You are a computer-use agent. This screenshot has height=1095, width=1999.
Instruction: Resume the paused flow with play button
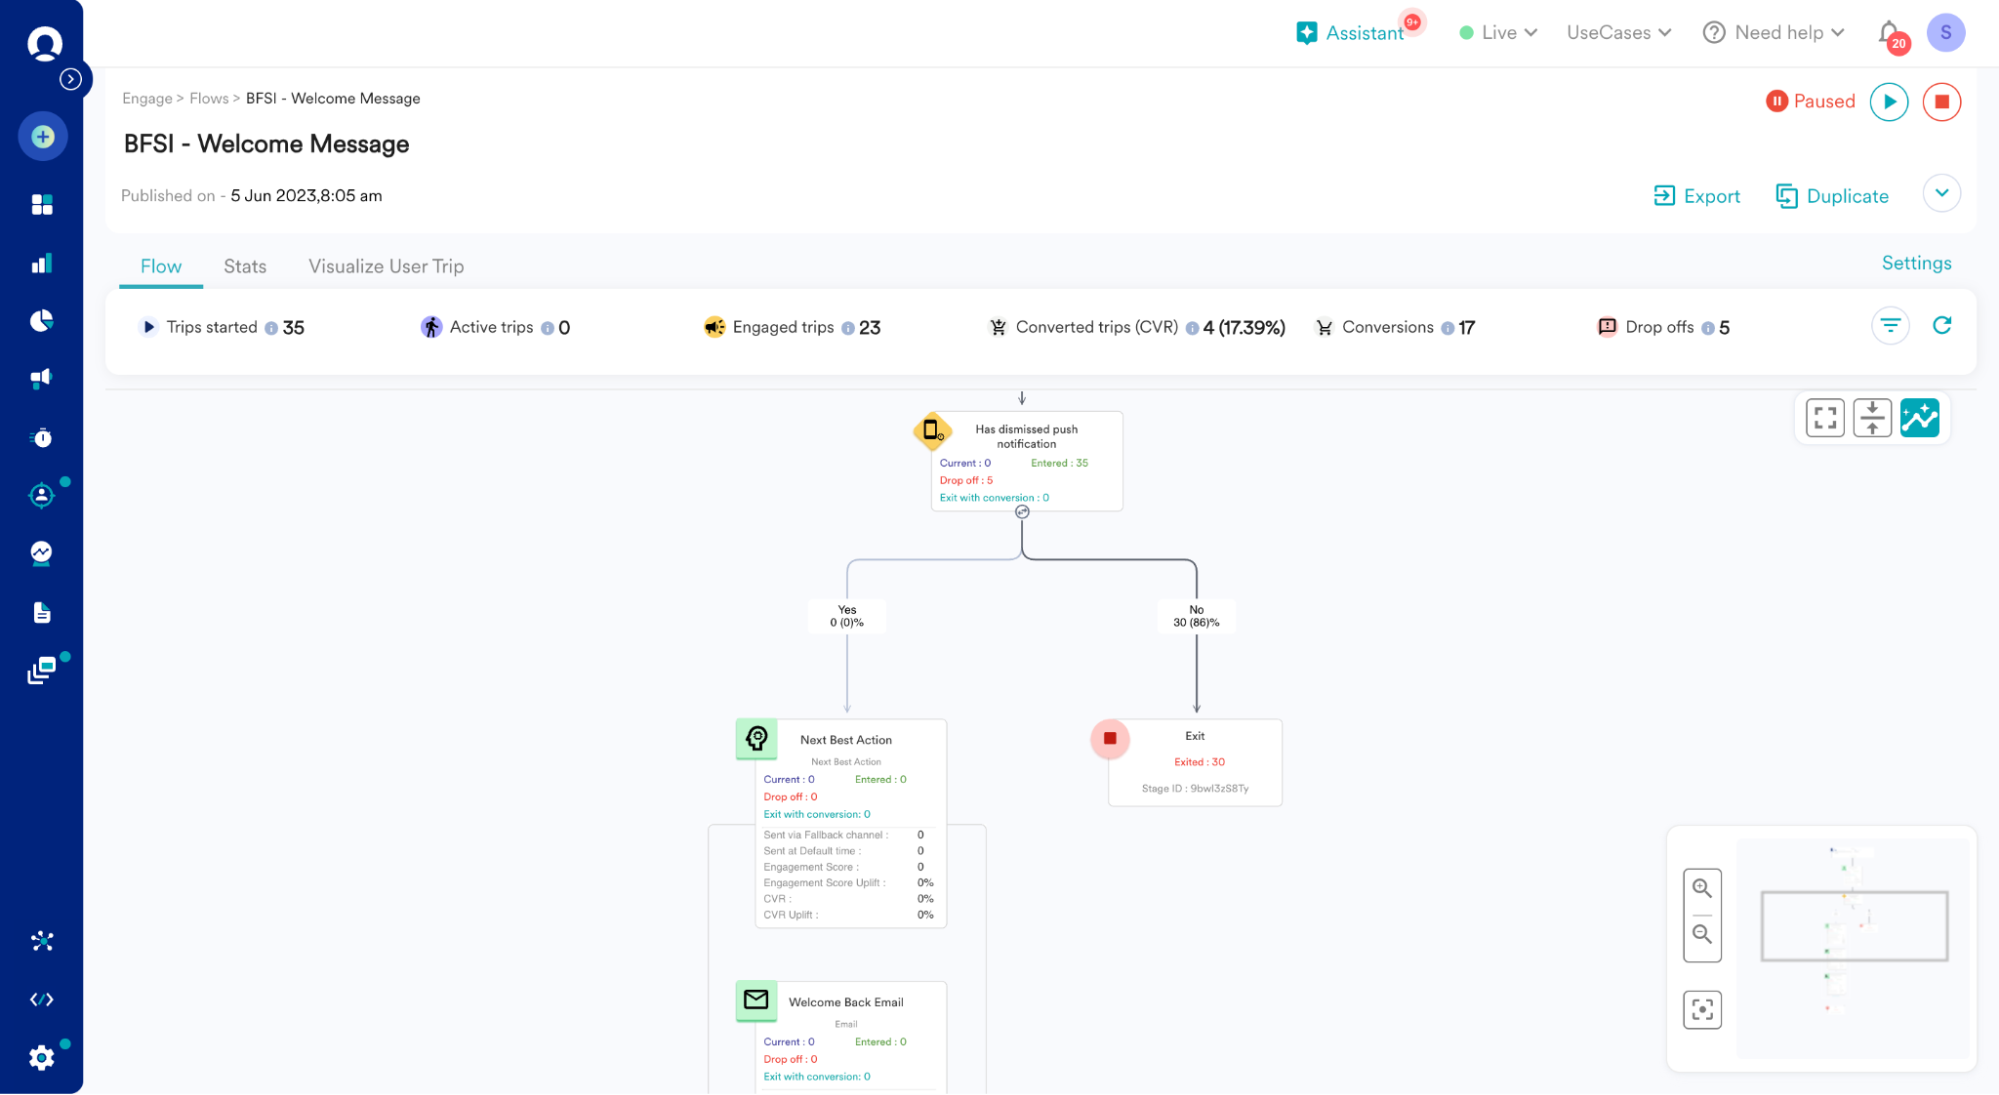click(1888, 102)
